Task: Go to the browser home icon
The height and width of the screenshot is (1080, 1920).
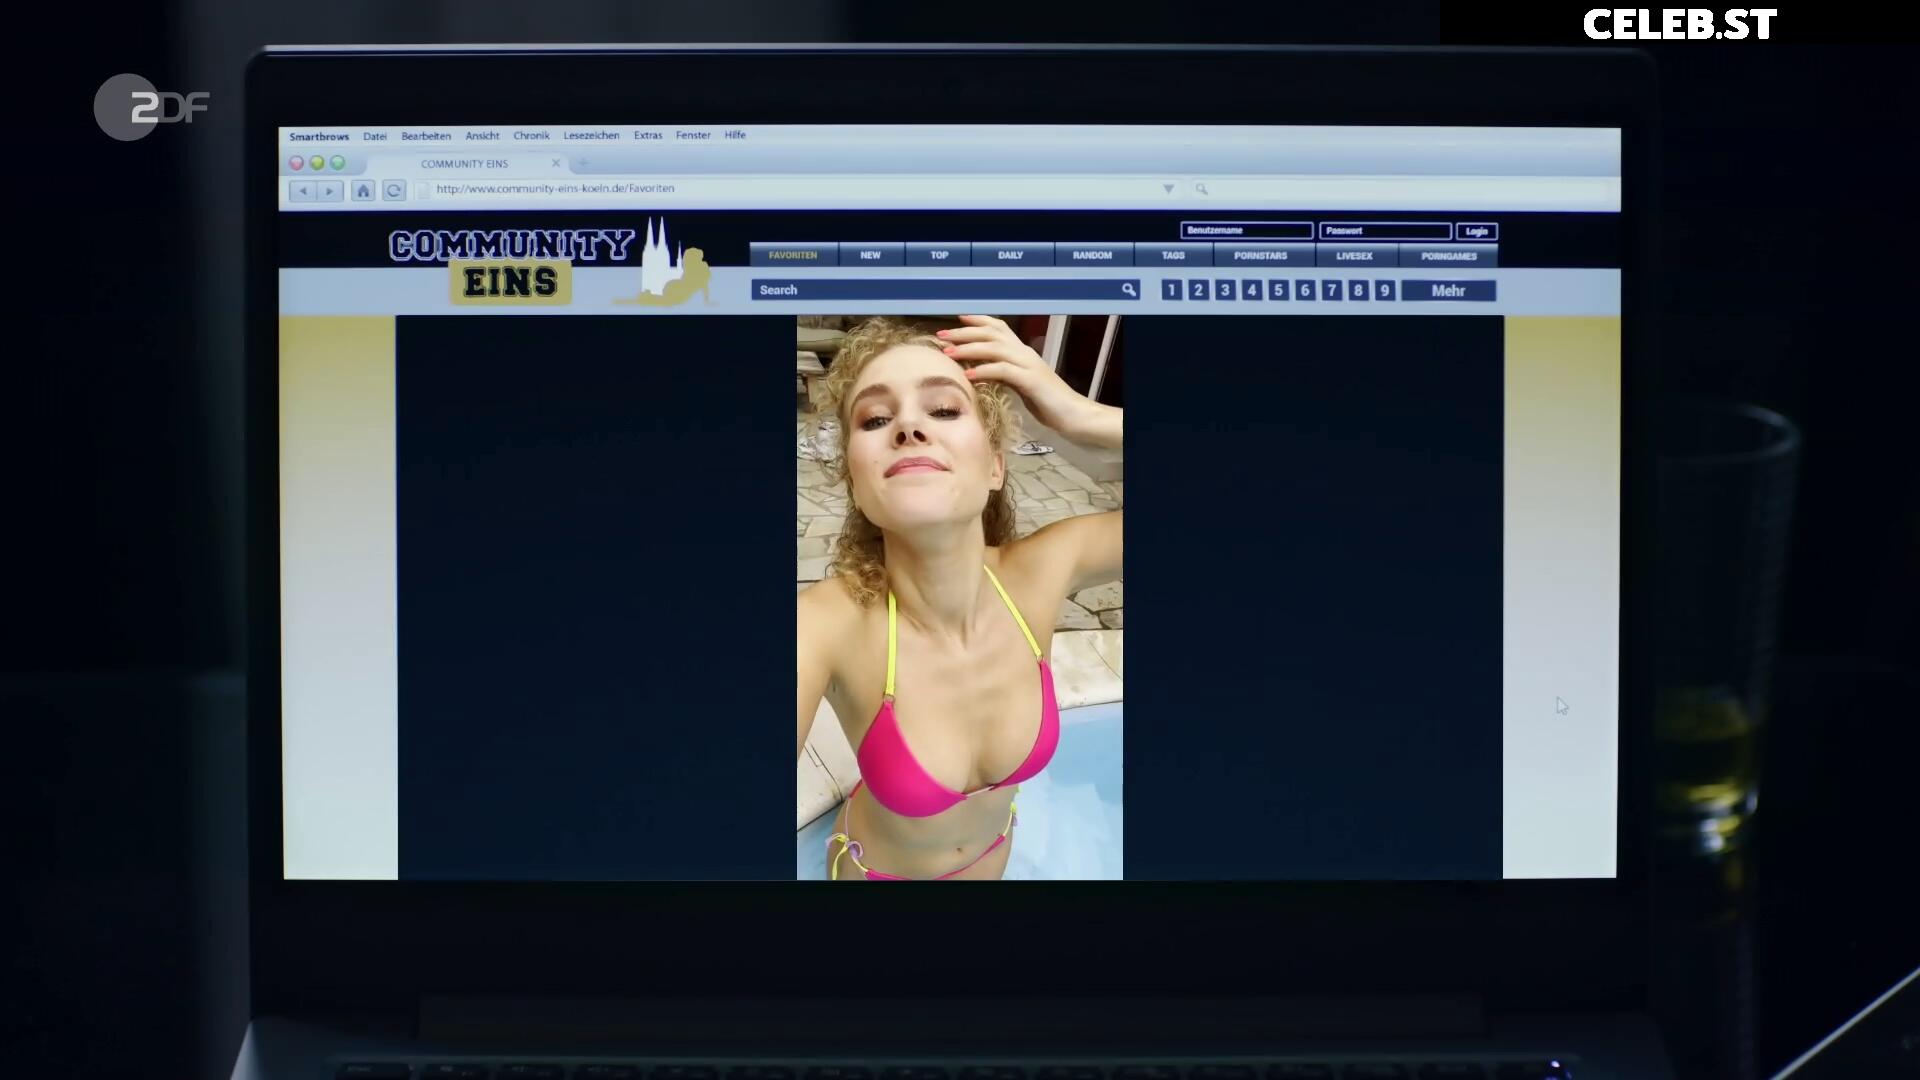Action: 363,190
